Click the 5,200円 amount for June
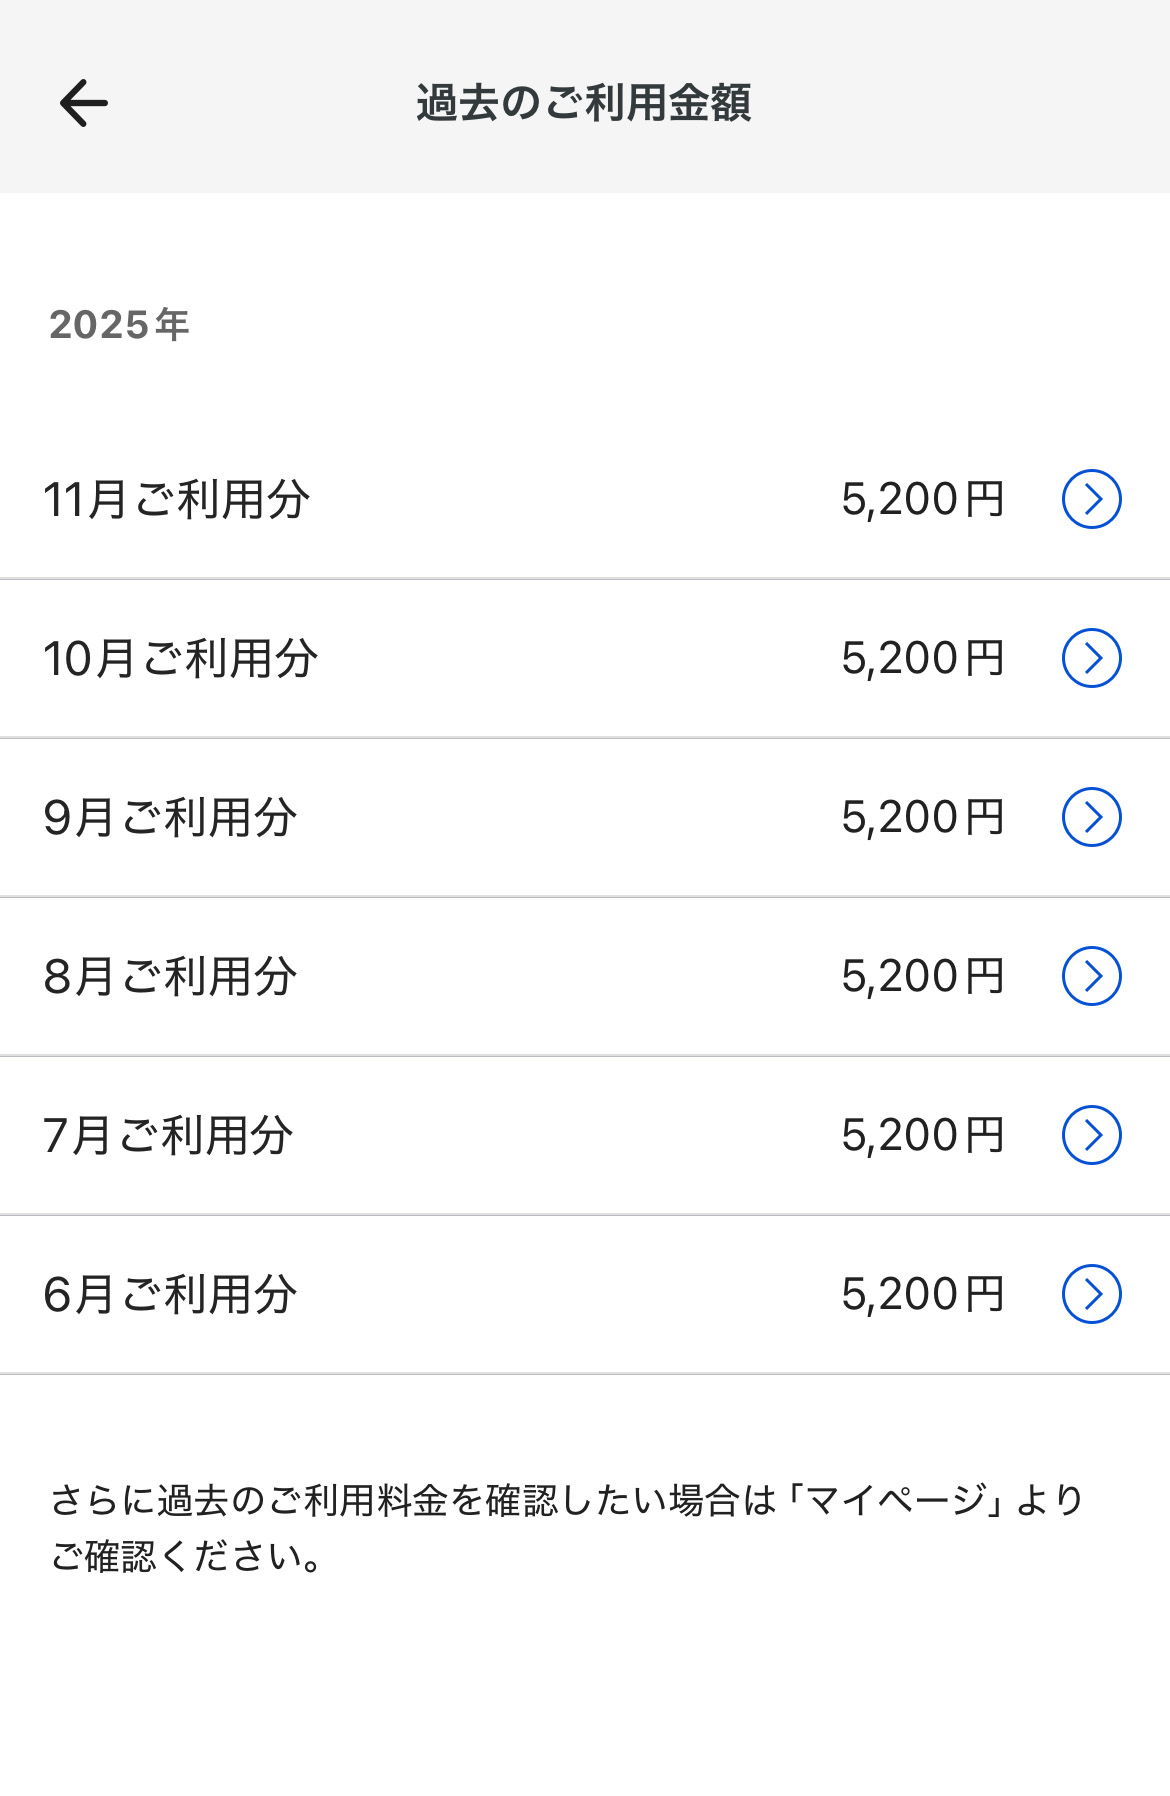Screen dimensions: 1170x1796 [922, 1294]
